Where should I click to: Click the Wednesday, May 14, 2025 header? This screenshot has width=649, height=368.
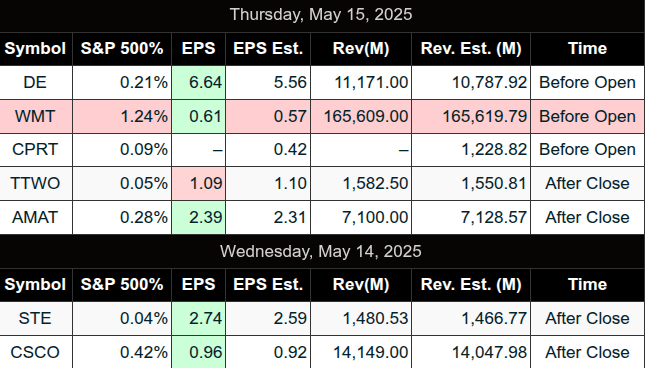coord(322,251)
